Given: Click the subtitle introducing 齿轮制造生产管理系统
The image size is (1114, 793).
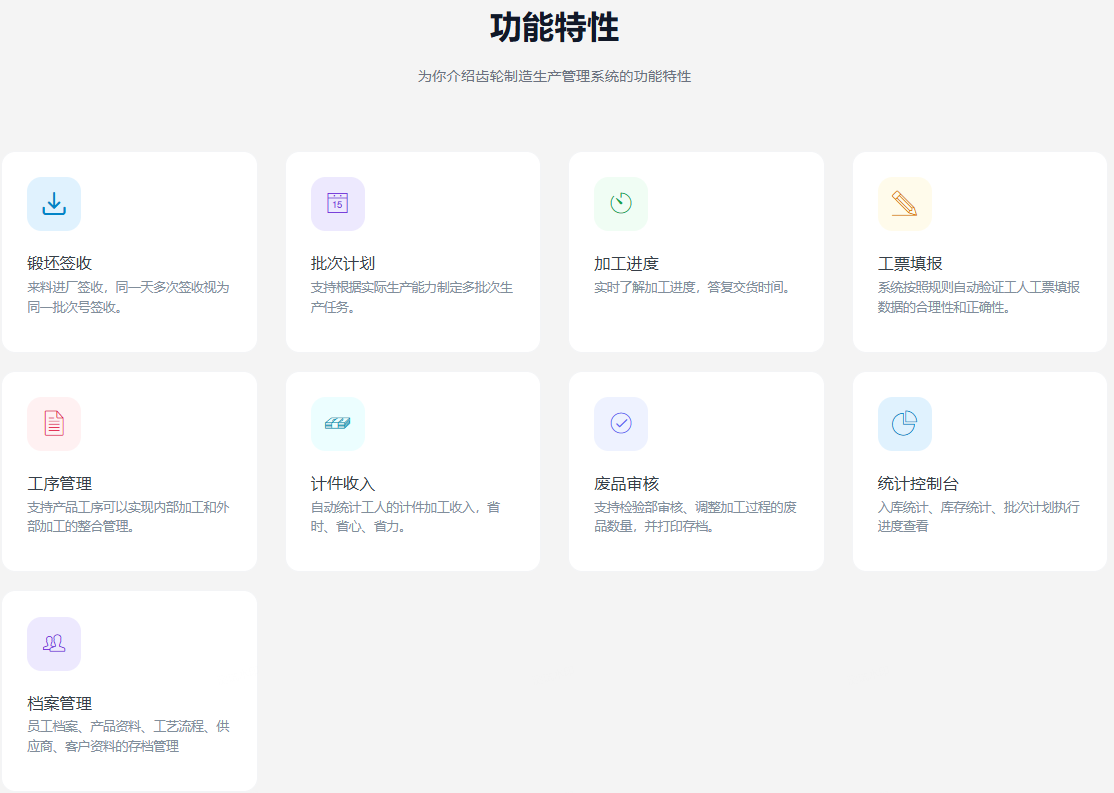Looking at the screenshot, I should click(x=554, y=76).
